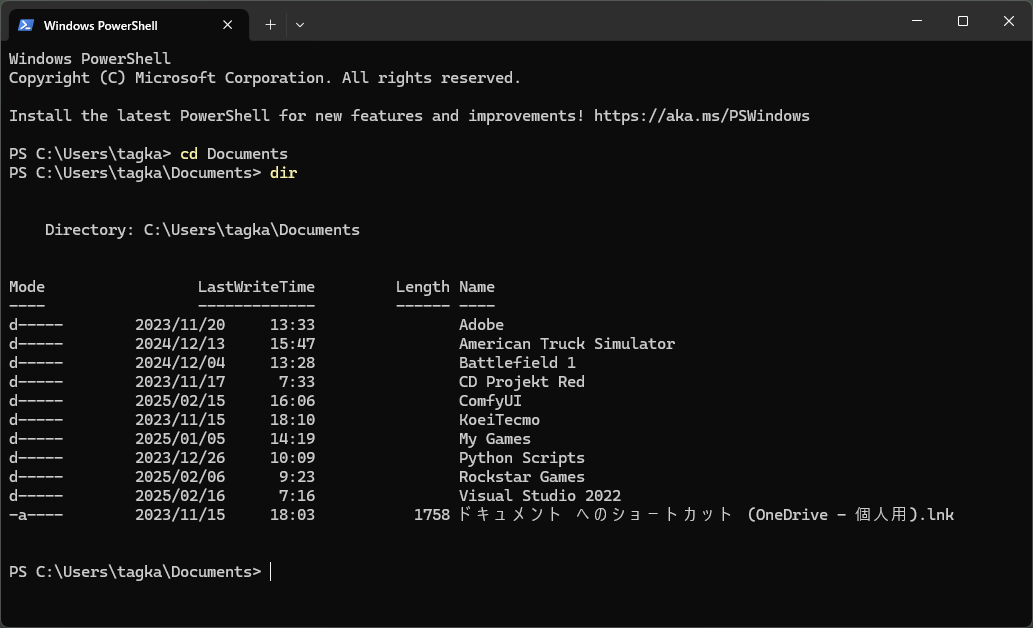Screen dimensions: 1033x628
Task: Click the Rockstar Games entry
Action: [x=521, y=477]
